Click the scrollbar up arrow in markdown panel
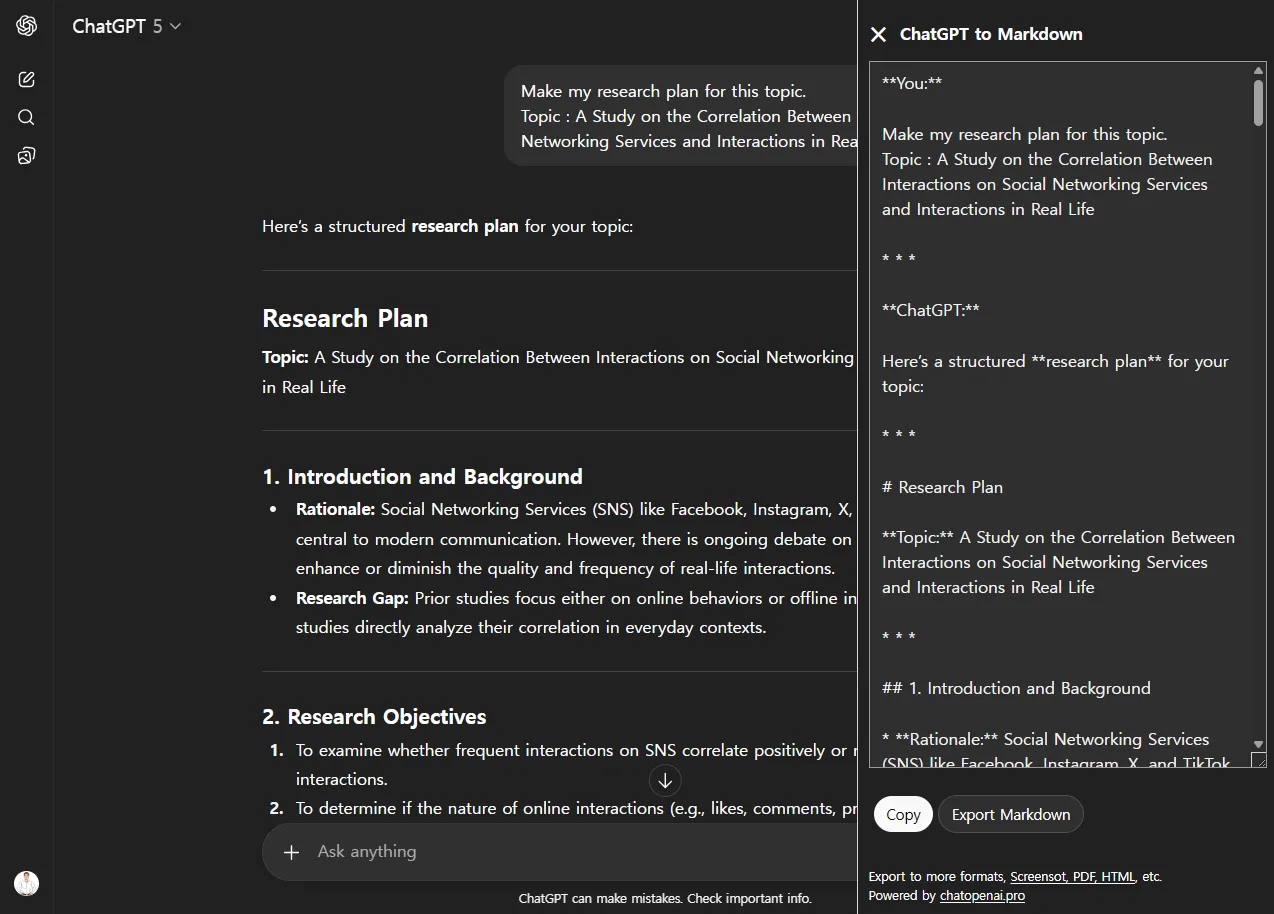 (x=1258, y=70)
